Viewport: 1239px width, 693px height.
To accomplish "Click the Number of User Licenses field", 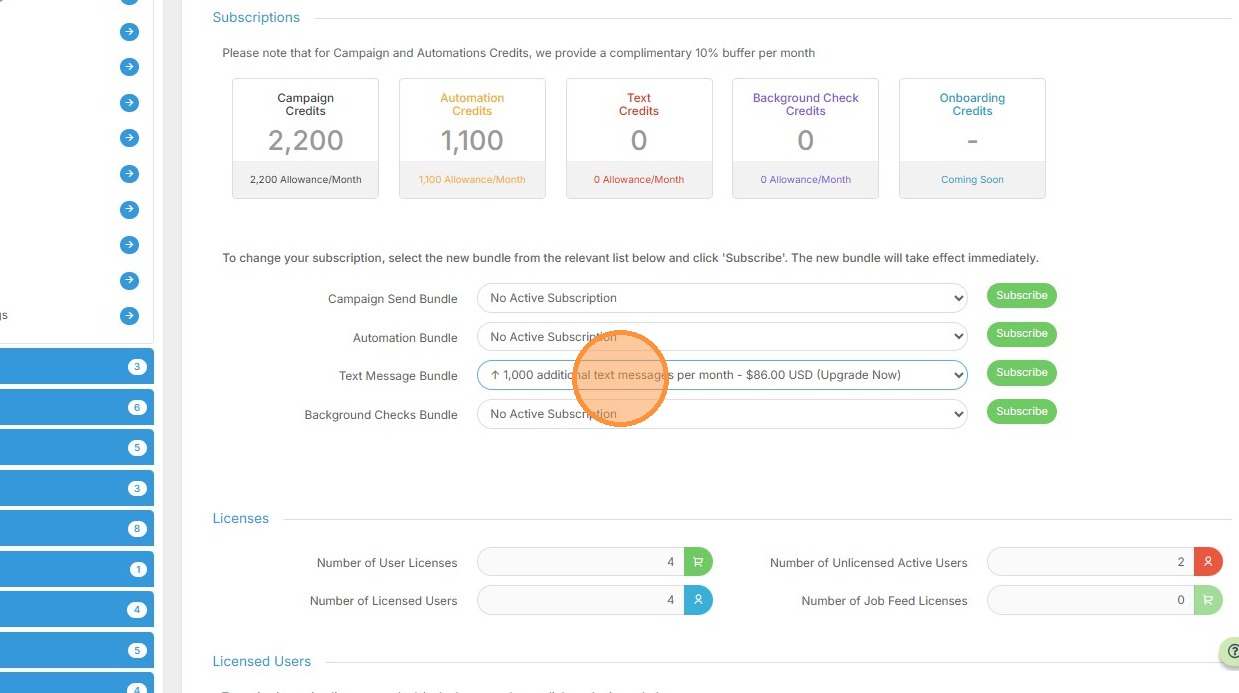I will (580, 562).
